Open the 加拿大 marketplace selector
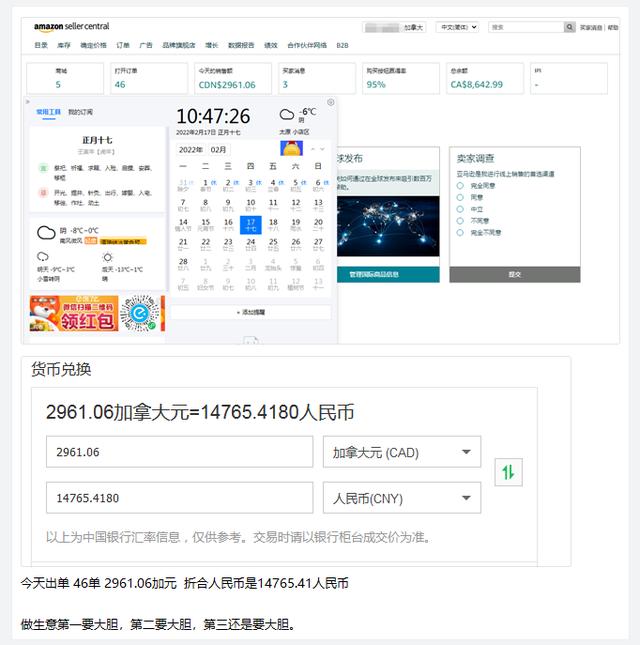The height and width of the screenshot is (645, 640). pos(394,27)
